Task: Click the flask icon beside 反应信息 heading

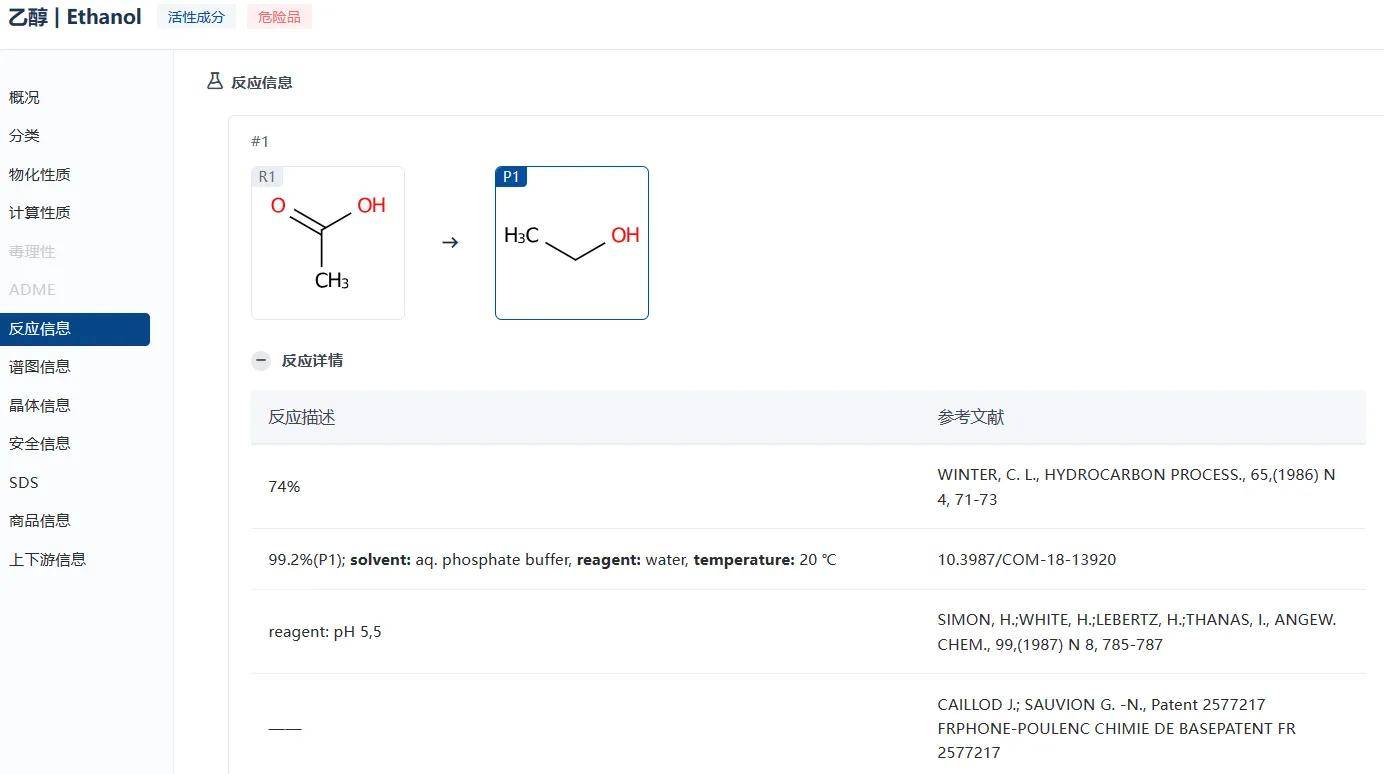Action: pos(214,81)
